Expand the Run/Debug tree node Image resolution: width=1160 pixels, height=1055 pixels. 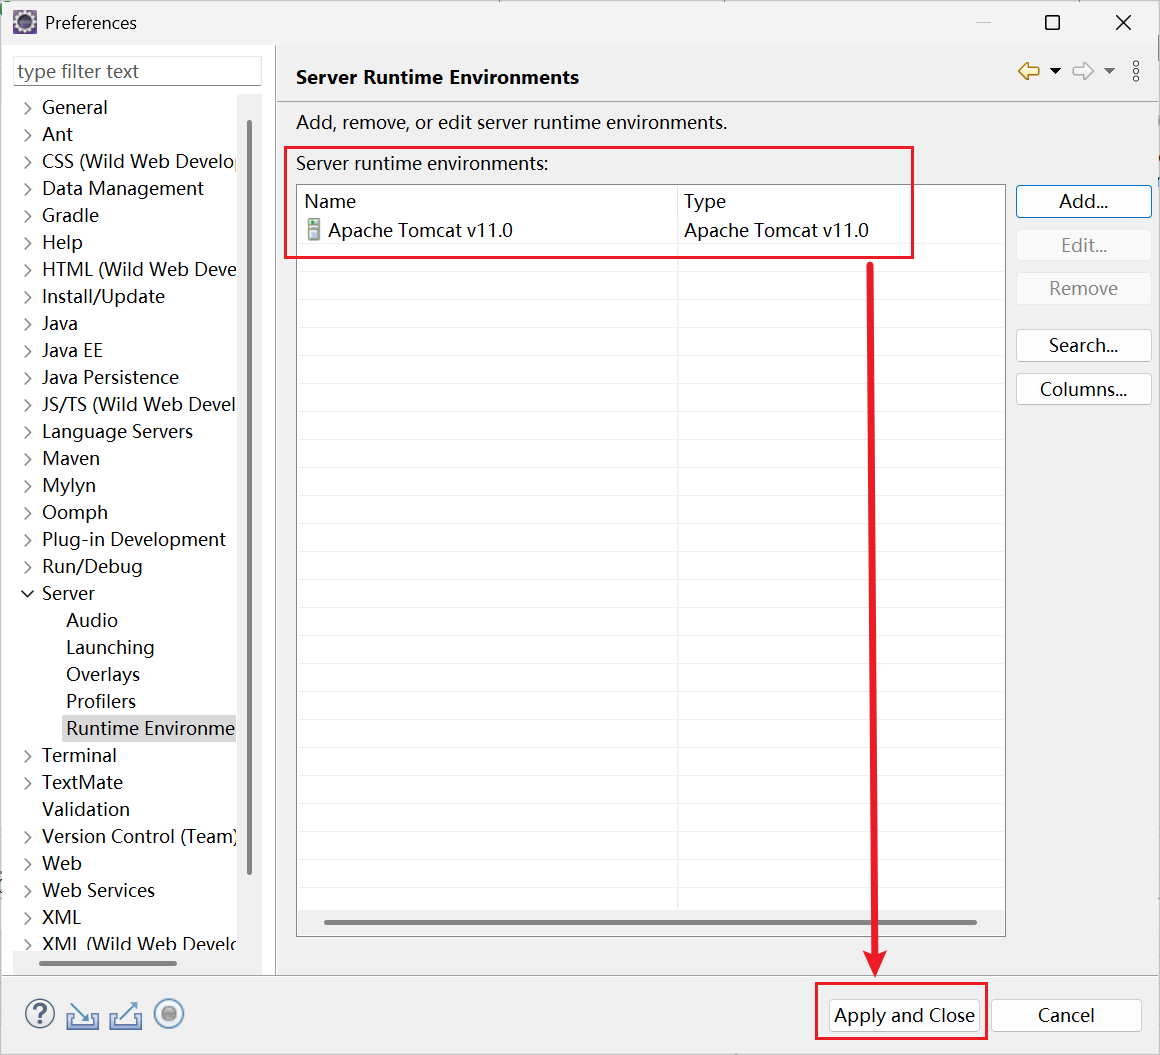(x=27, y=567)
